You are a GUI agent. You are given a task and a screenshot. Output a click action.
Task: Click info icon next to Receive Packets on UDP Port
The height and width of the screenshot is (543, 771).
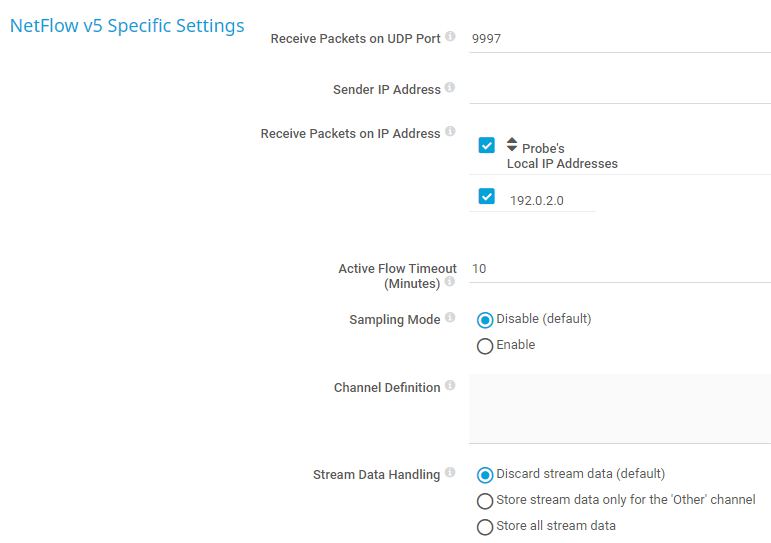(450, 37)
